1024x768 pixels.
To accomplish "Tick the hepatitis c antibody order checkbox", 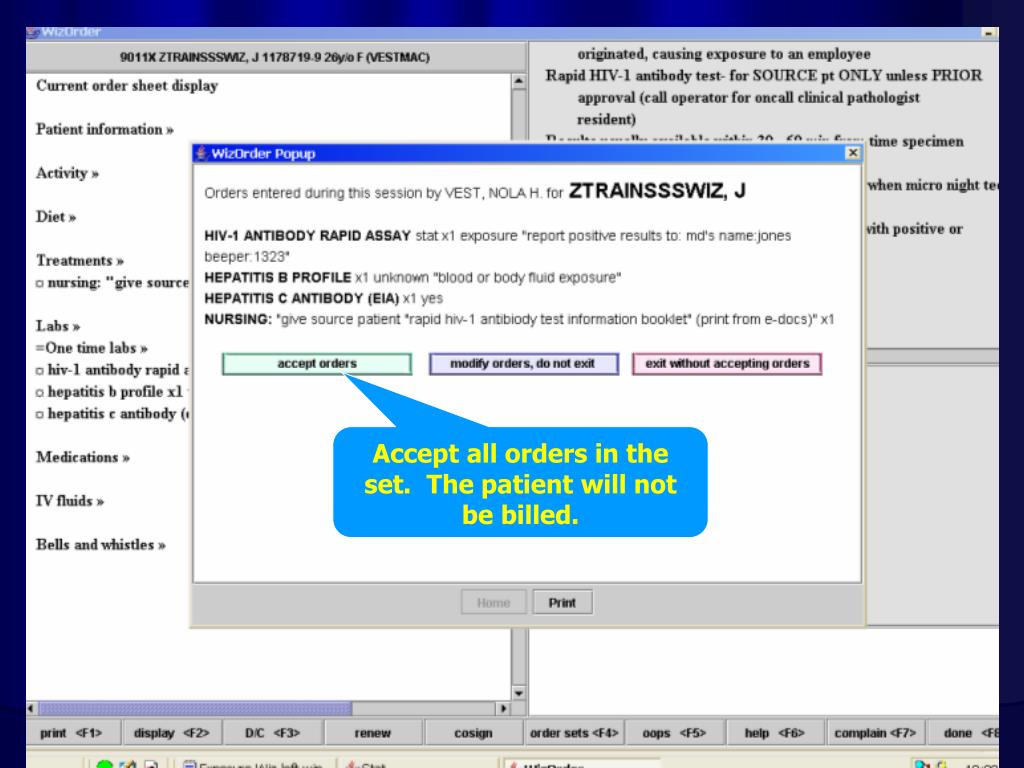I will click(x=40, y=415).
